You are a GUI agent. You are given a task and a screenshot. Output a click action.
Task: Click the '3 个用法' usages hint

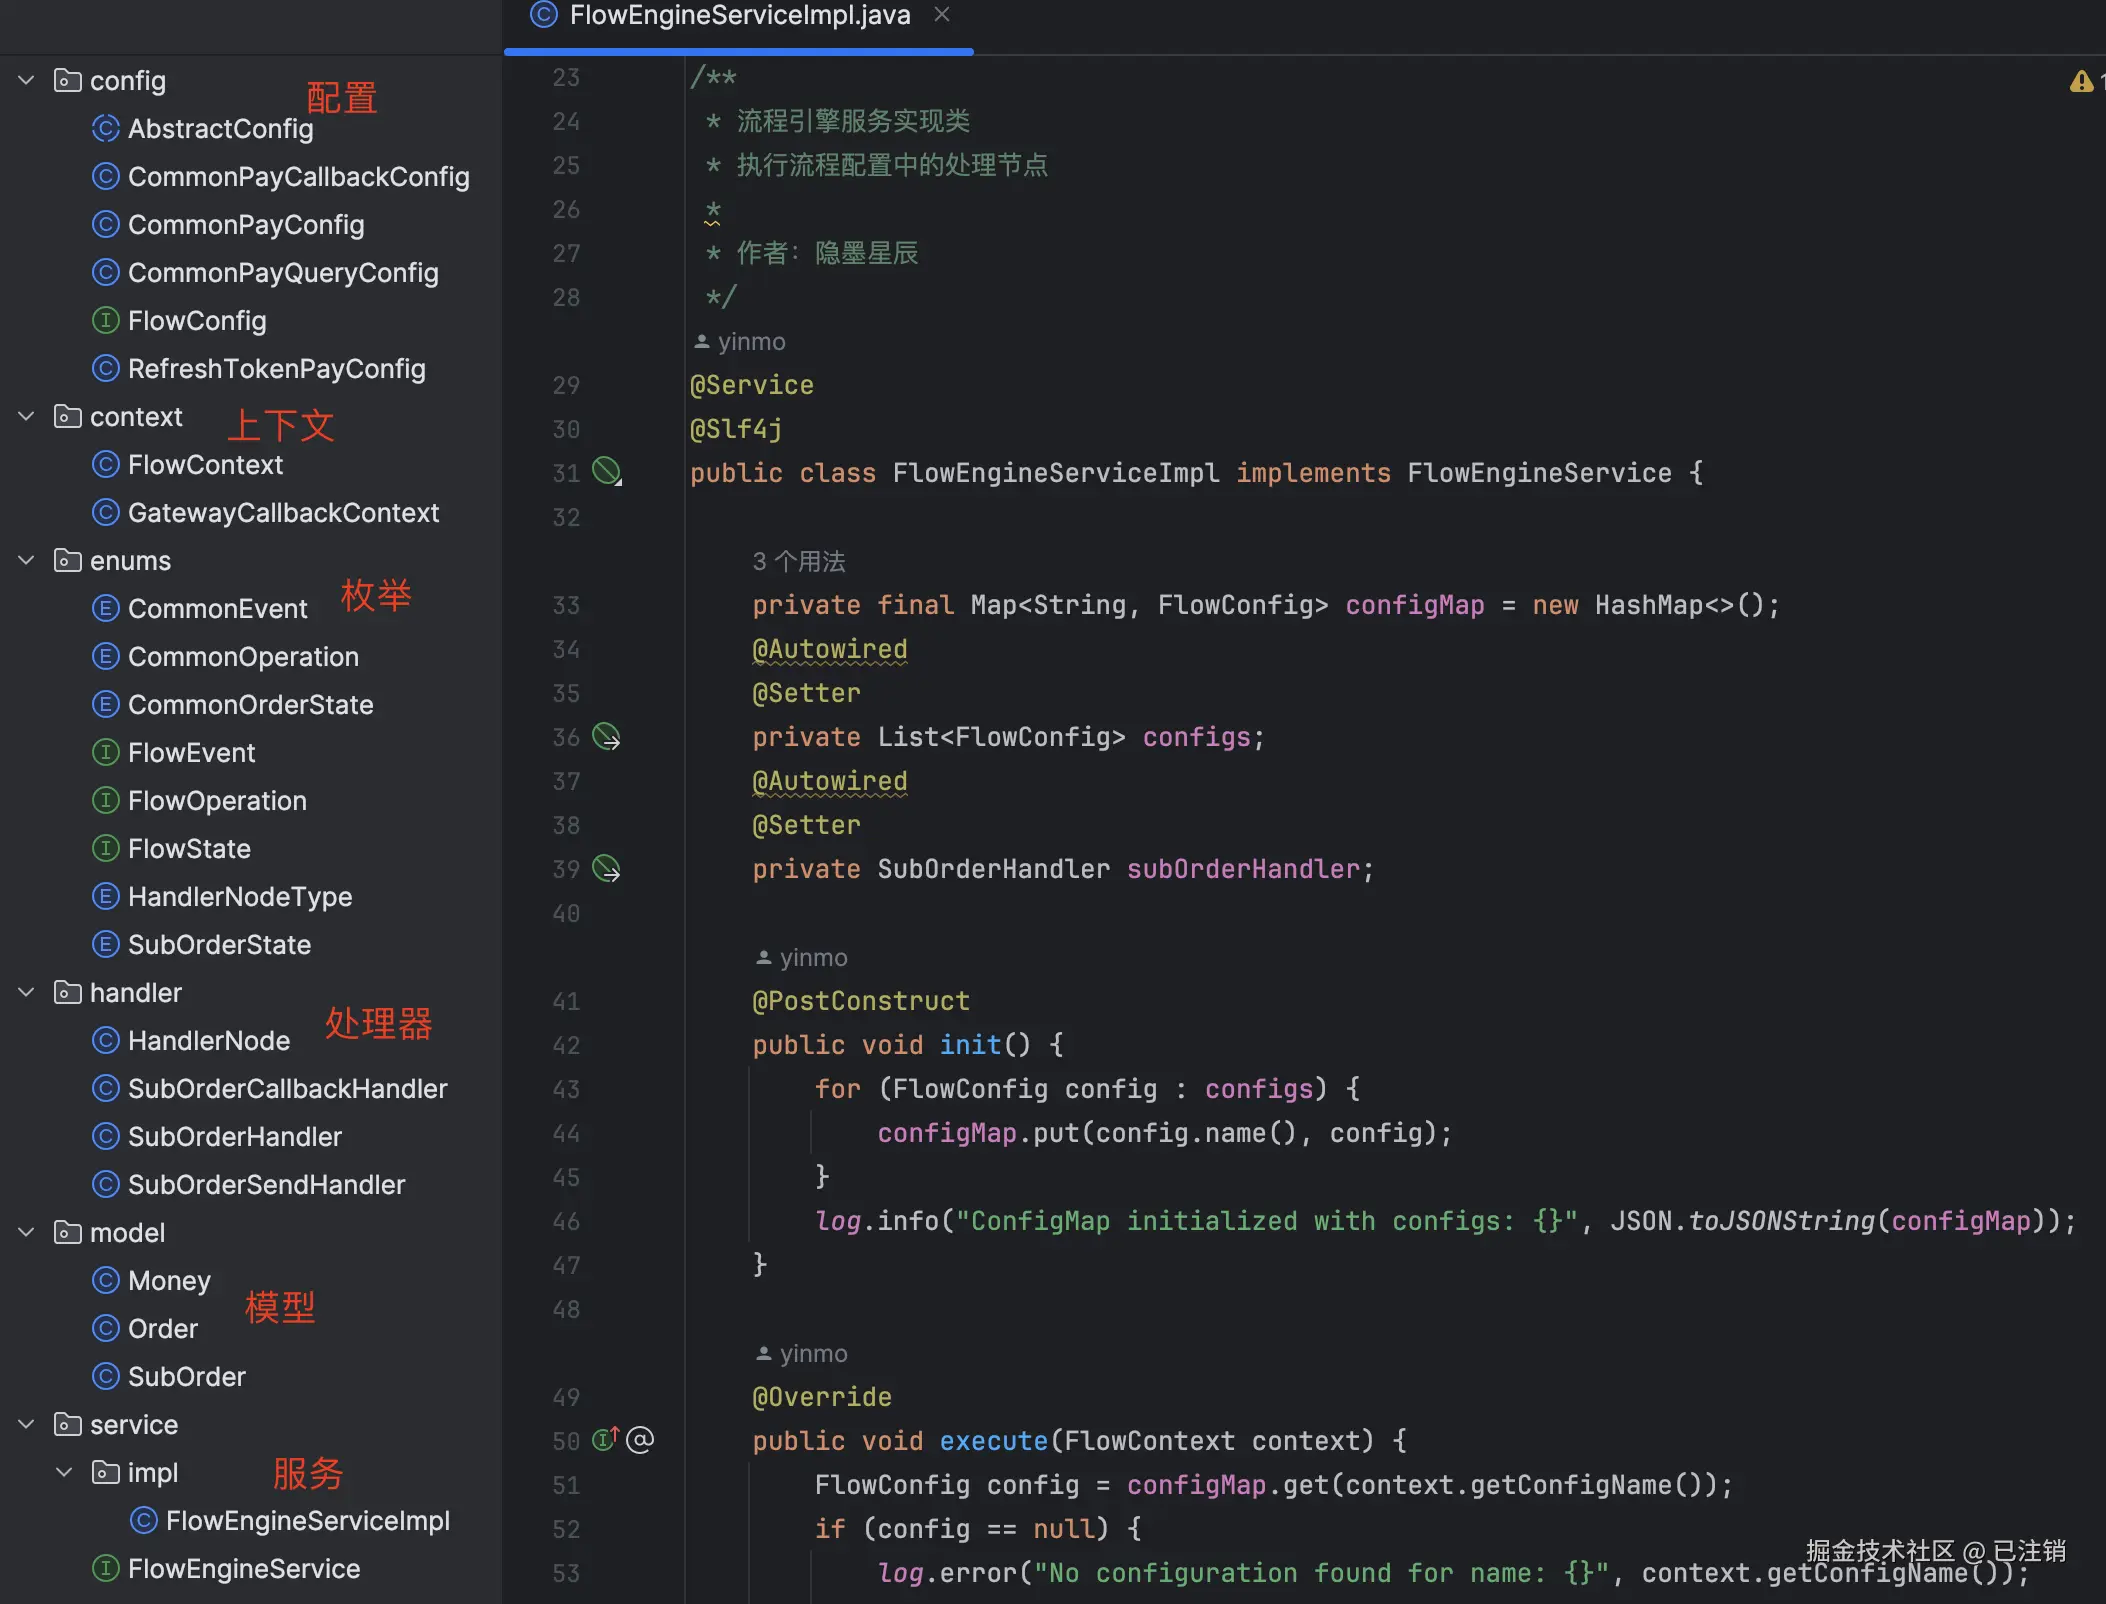(799, 562)
